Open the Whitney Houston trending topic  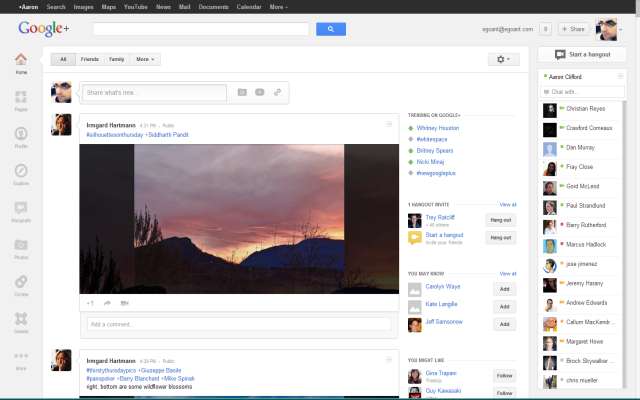[438, 128]
